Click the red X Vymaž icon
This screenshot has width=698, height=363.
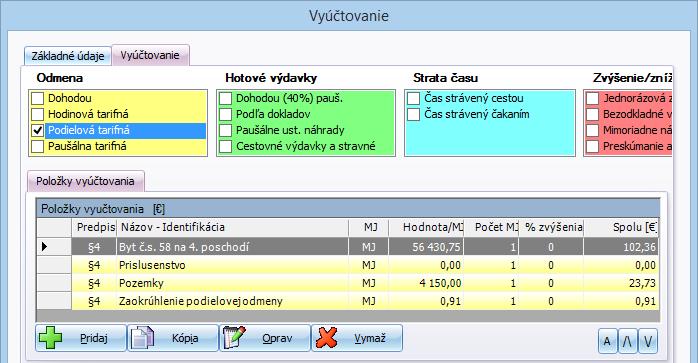click(326, 338)
